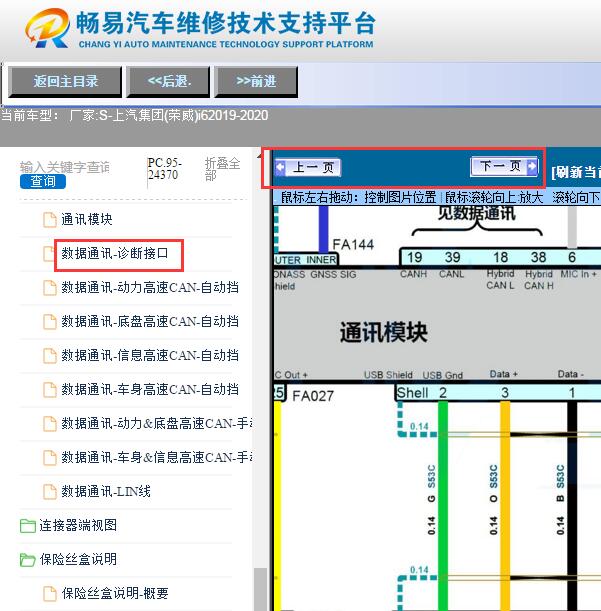Click the page icon beside 数据通讯-LIN线
601x611 pixels.
[49, 492]
